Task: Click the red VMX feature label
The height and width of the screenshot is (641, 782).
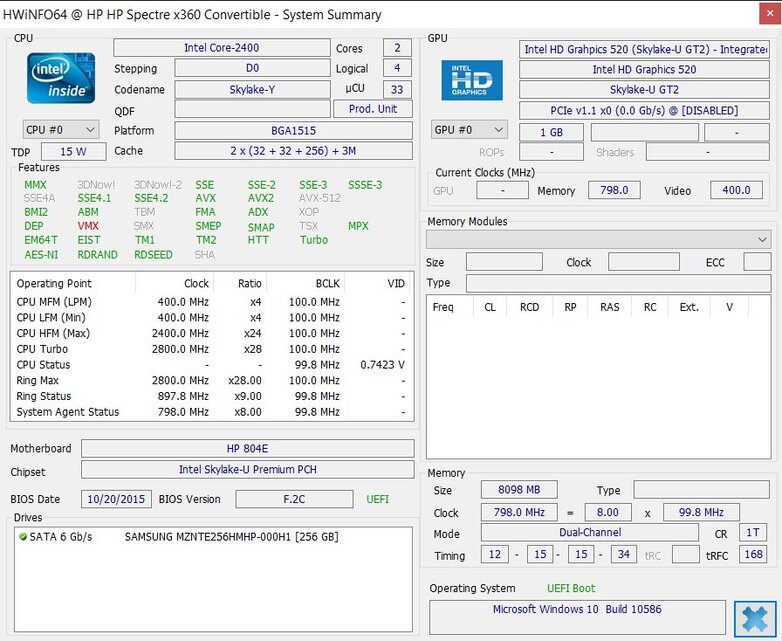Action: [x=88, y=226]
